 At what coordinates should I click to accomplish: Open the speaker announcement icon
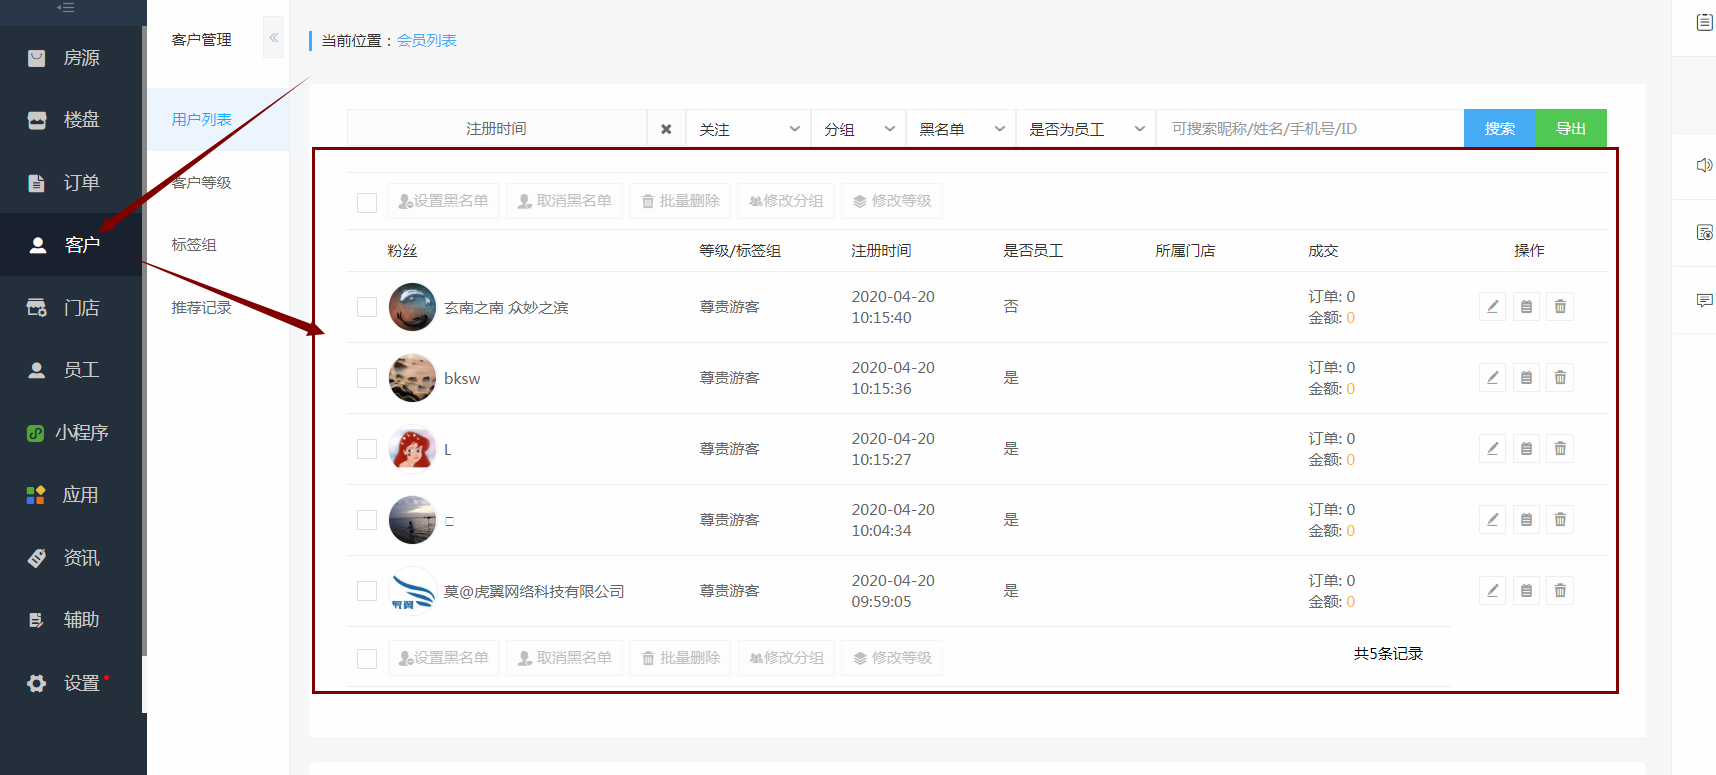click(x=1704, y=165)
